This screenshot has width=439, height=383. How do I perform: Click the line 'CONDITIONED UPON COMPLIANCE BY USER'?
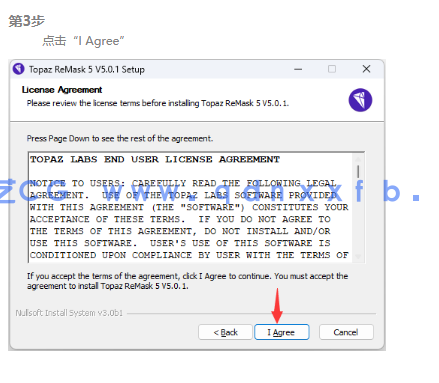pyautogui.click(x=189, y=255)
